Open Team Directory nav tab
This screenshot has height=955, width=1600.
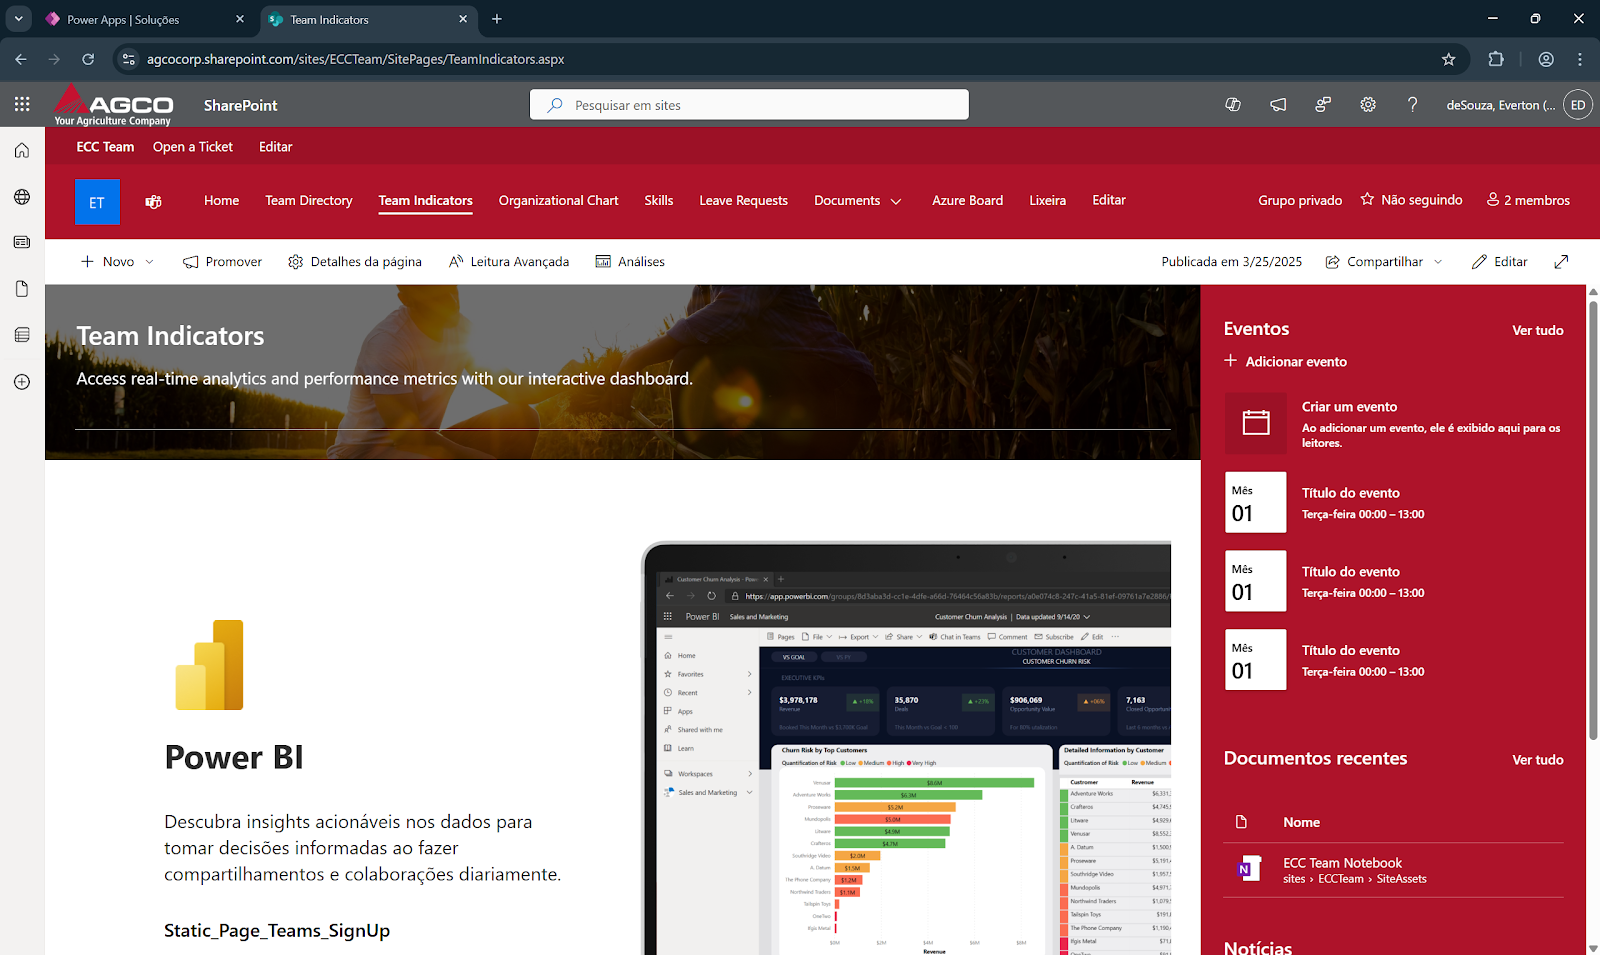(x=309, y=200)
